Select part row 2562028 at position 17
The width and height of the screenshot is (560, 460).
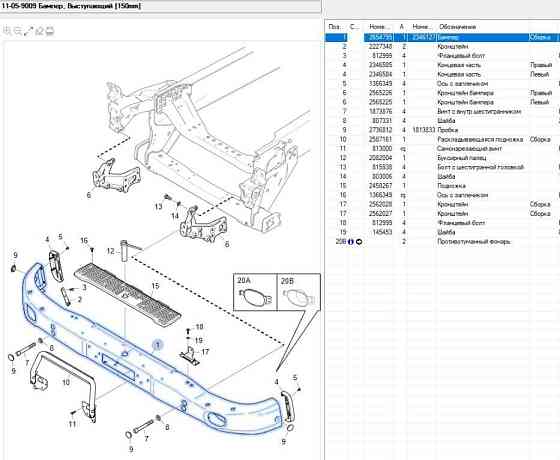(x=442, y=204)
